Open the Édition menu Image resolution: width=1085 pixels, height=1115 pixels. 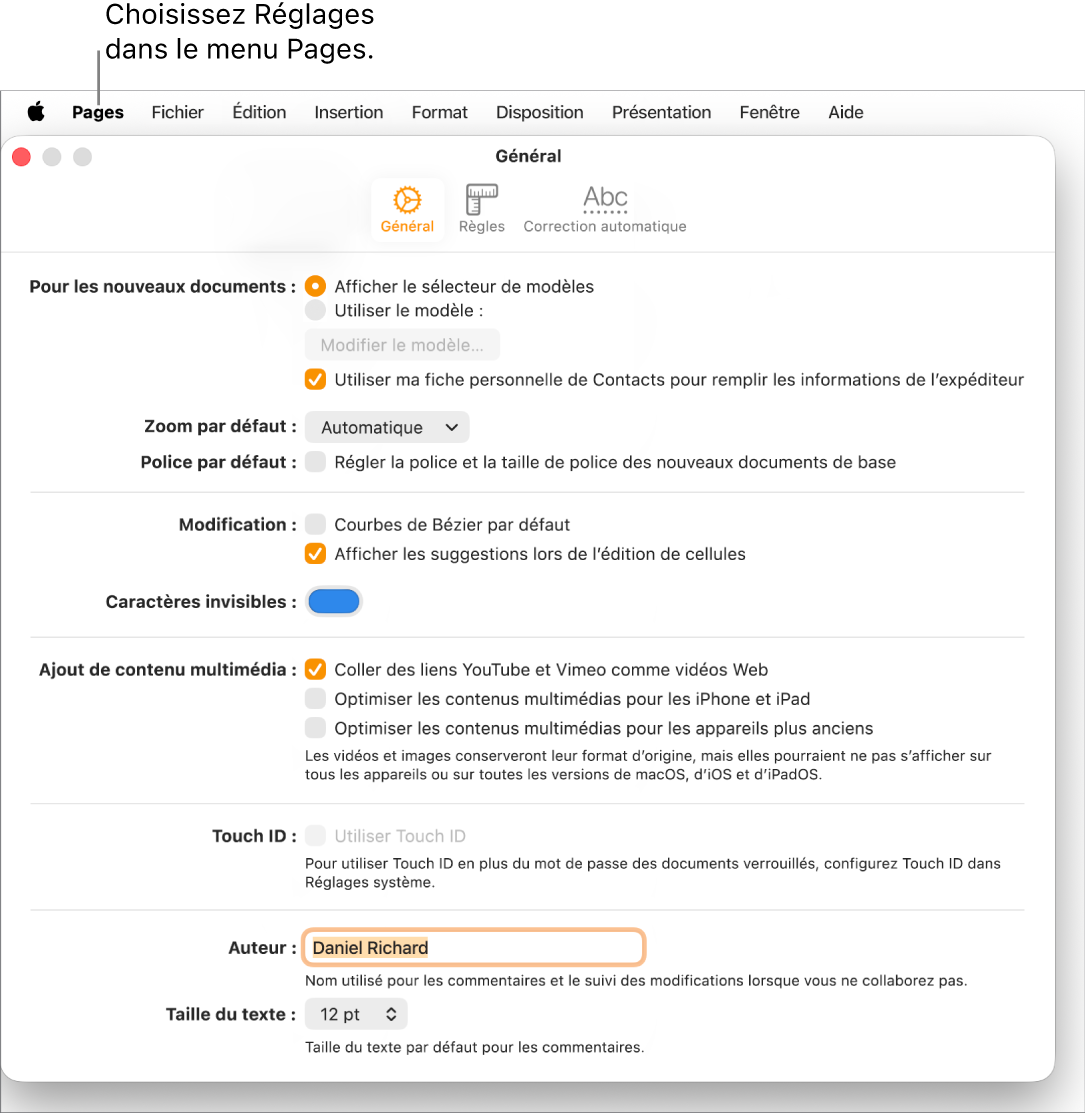pos(260,112)
